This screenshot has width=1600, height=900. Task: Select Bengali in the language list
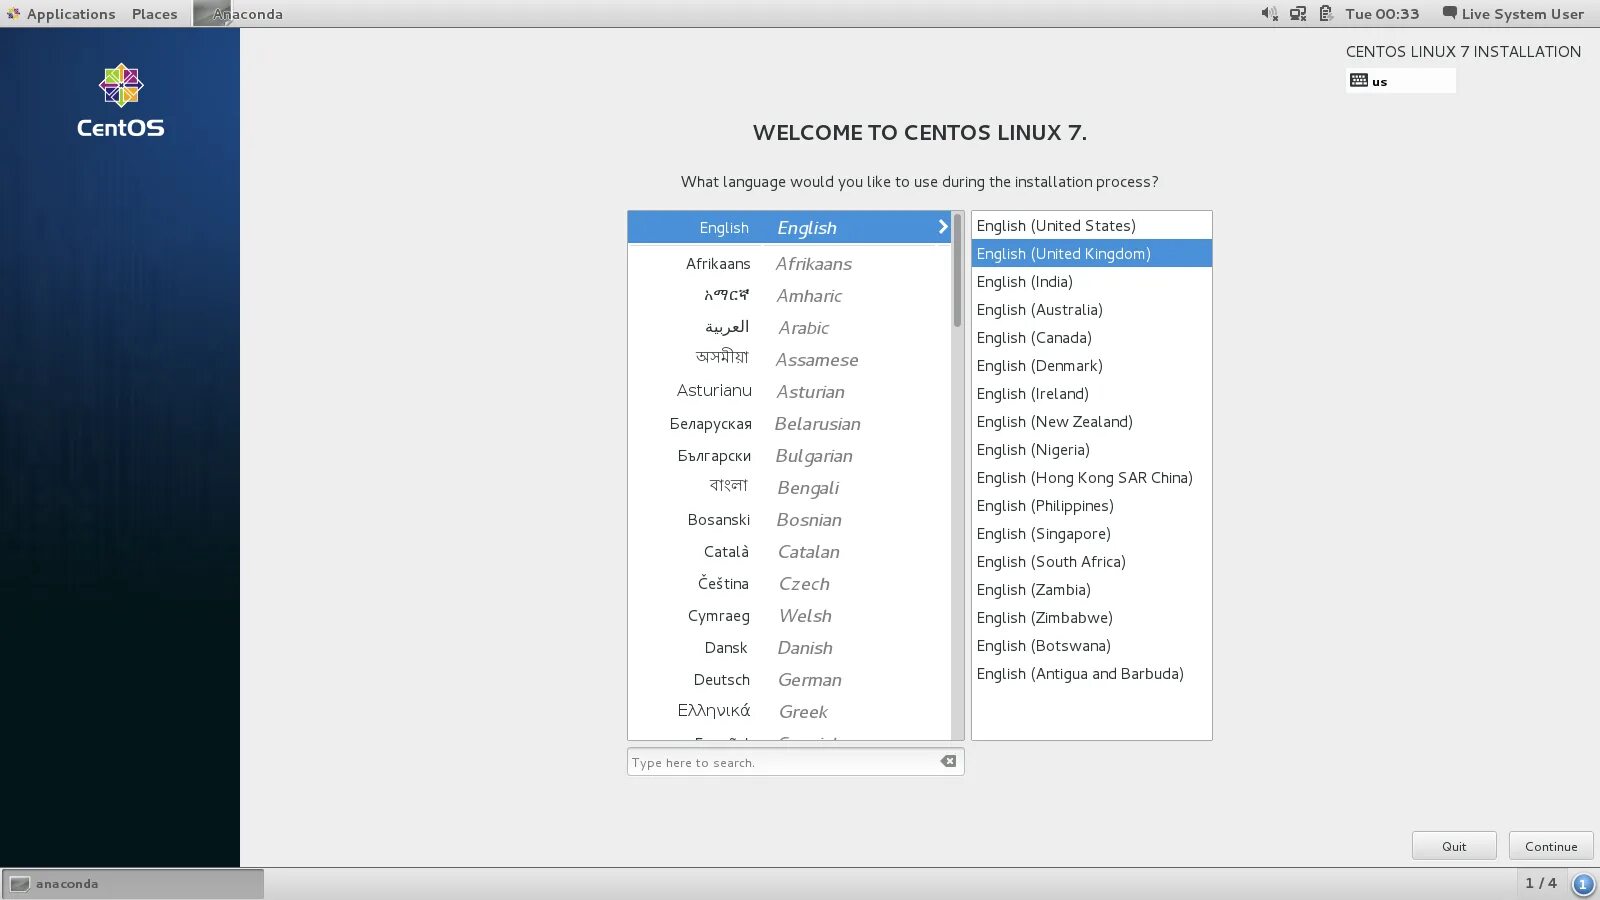tap(789, 488)
